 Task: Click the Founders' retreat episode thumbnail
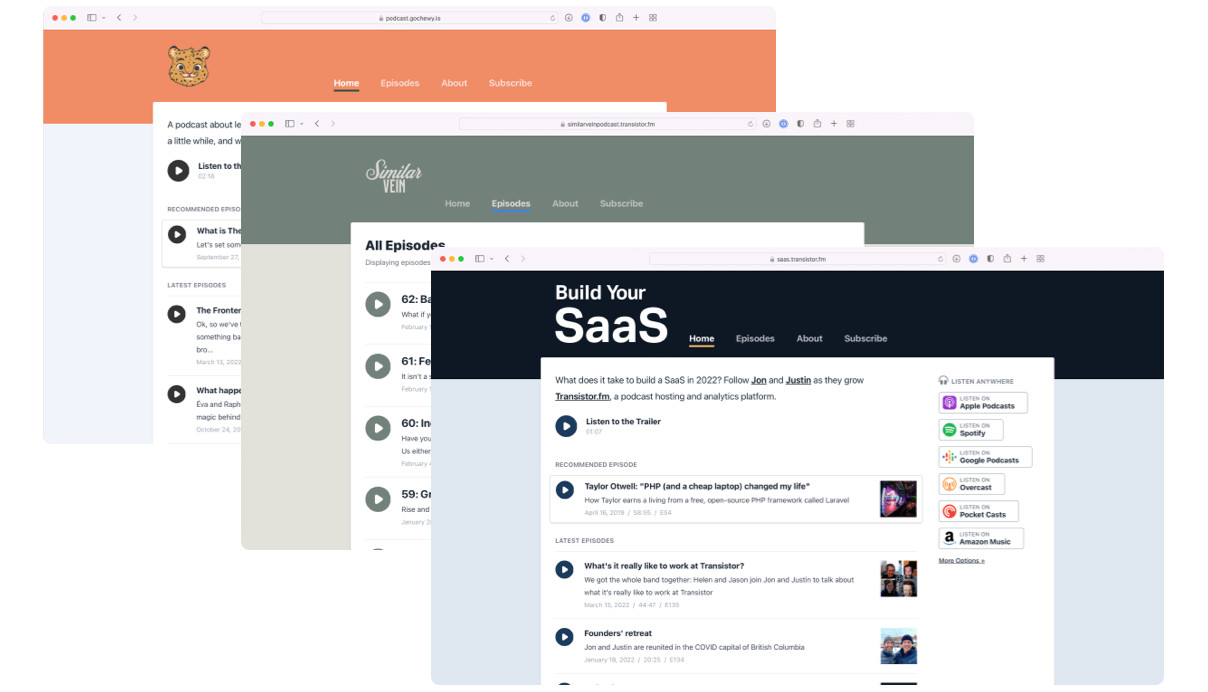click(x=898, y=646)
